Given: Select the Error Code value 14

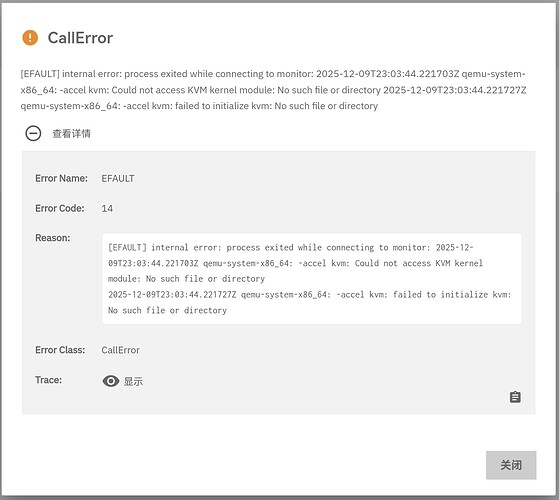Looking at the screenshot, I should pyautogui.click(x=107, y=208).
